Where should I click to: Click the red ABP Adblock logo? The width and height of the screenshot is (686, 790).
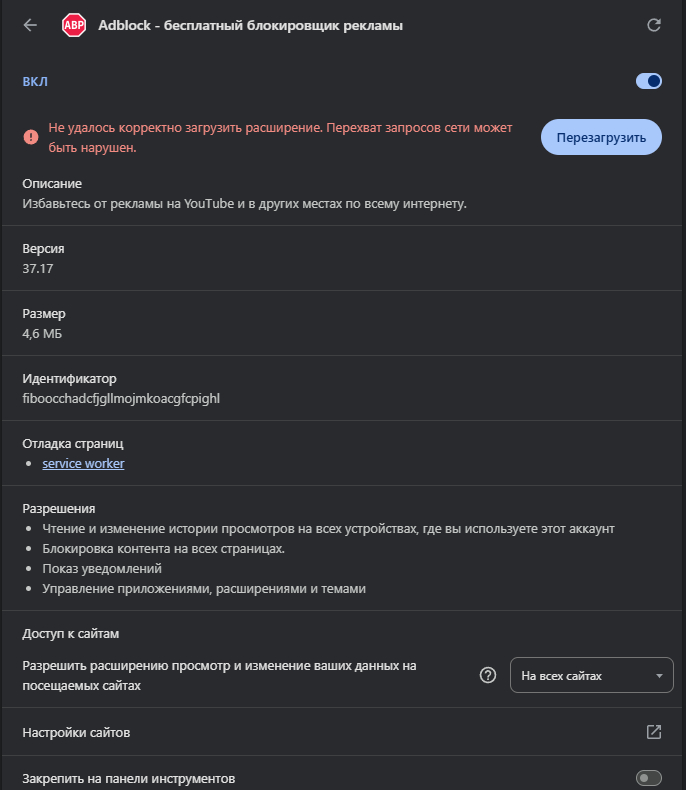(x=74, y=25)
